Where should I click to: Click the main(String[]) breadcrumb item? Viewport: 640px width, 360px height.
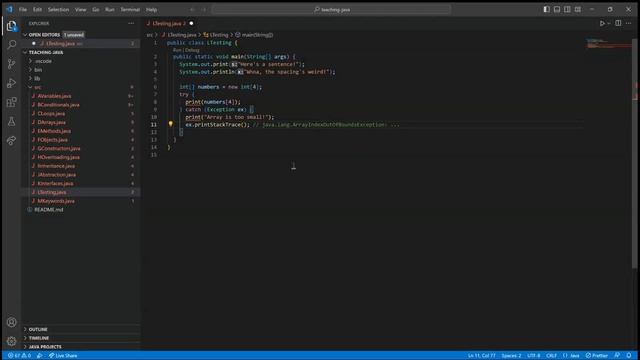point(254,35)
